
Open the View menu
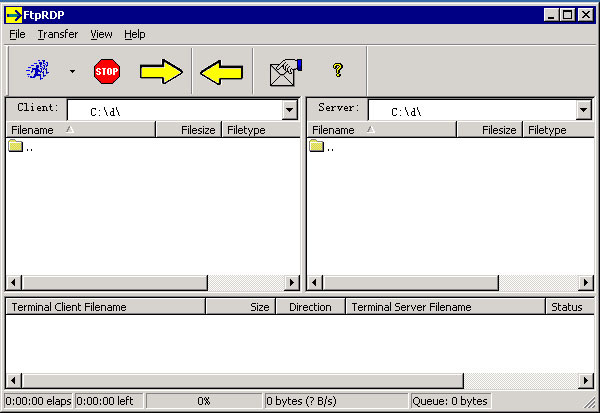(x=101, y=34)
